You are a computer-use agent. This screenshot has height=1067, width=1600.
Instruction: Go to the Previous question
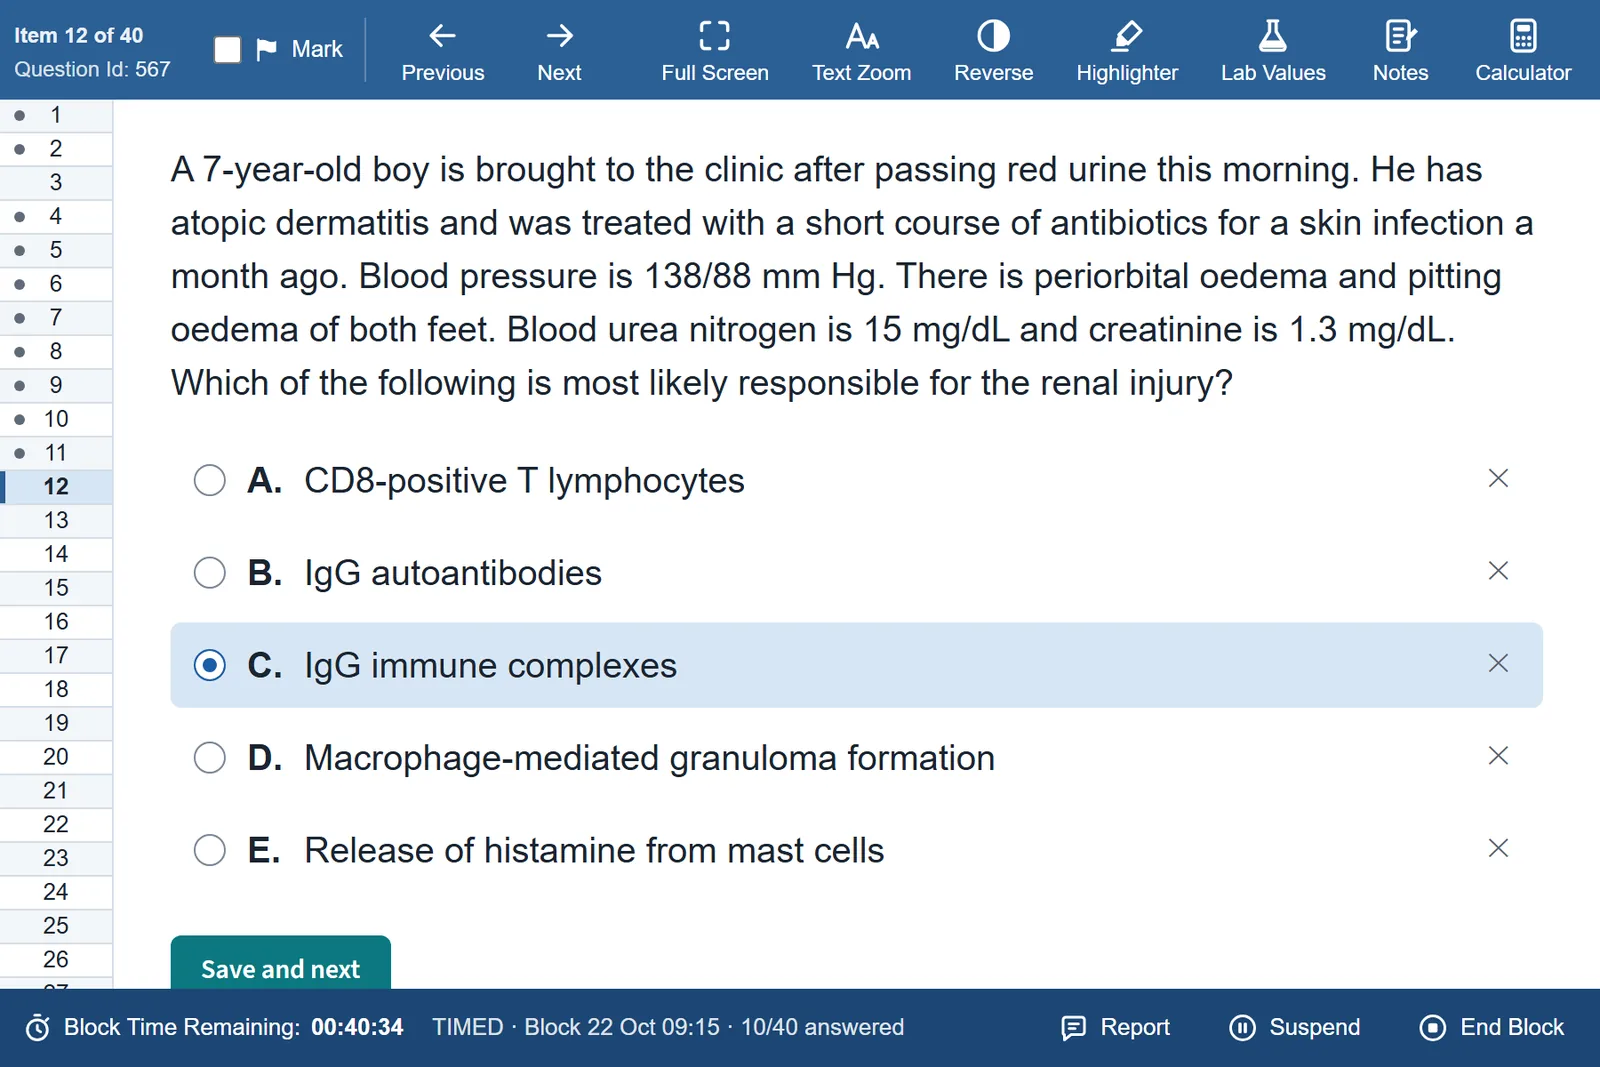coord(442,52)
